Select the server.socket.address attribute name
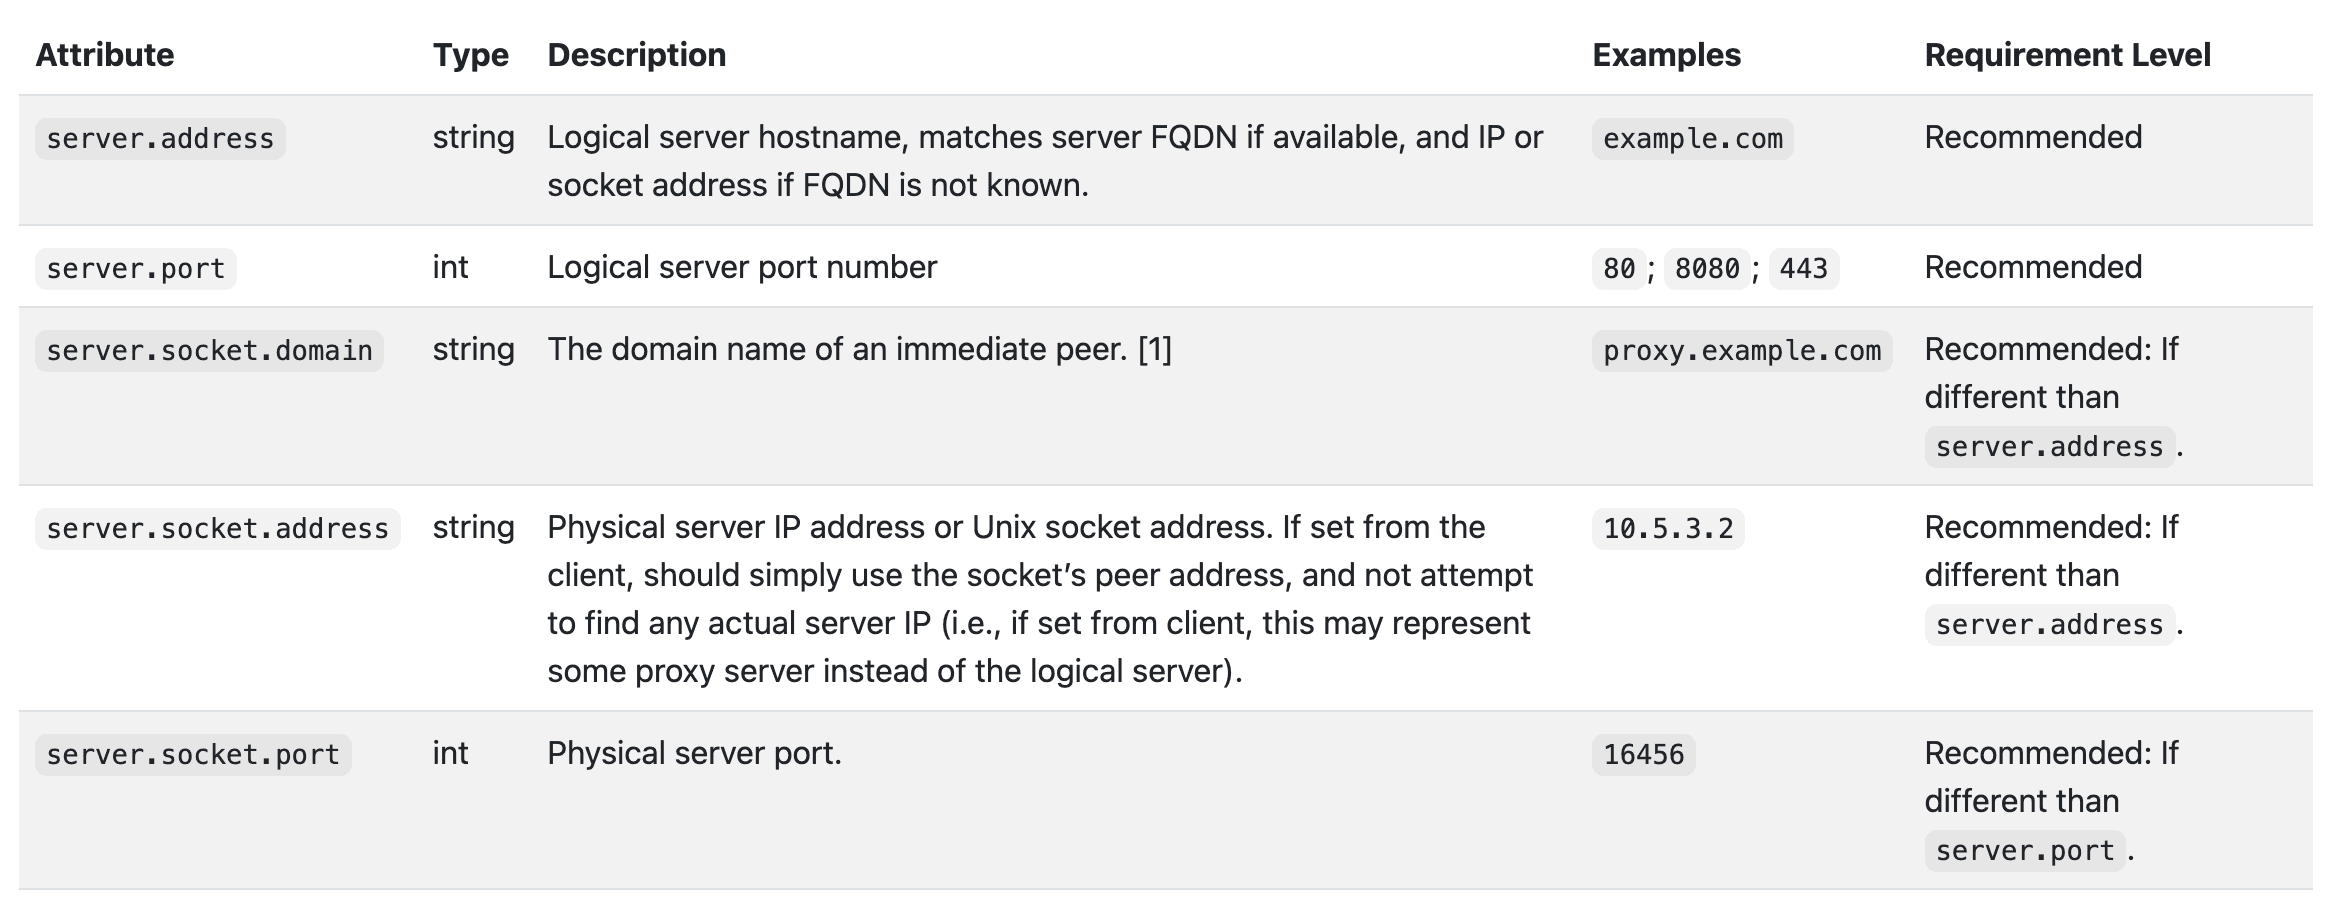This screenshot has height=910, width=2328. (217, 528)
